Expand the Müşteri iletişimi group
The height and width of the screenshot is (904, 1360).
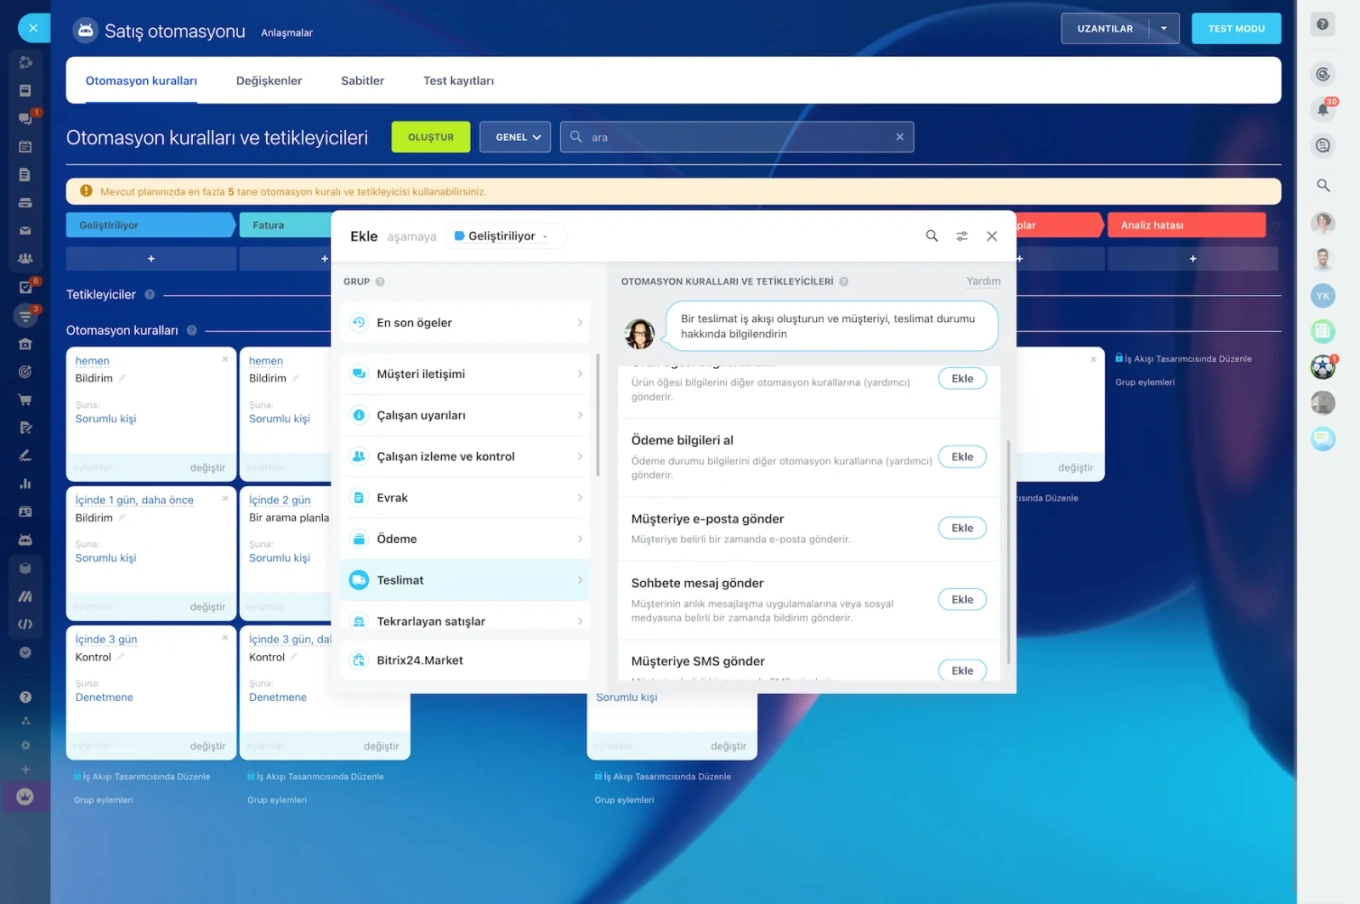coord(465,374)
